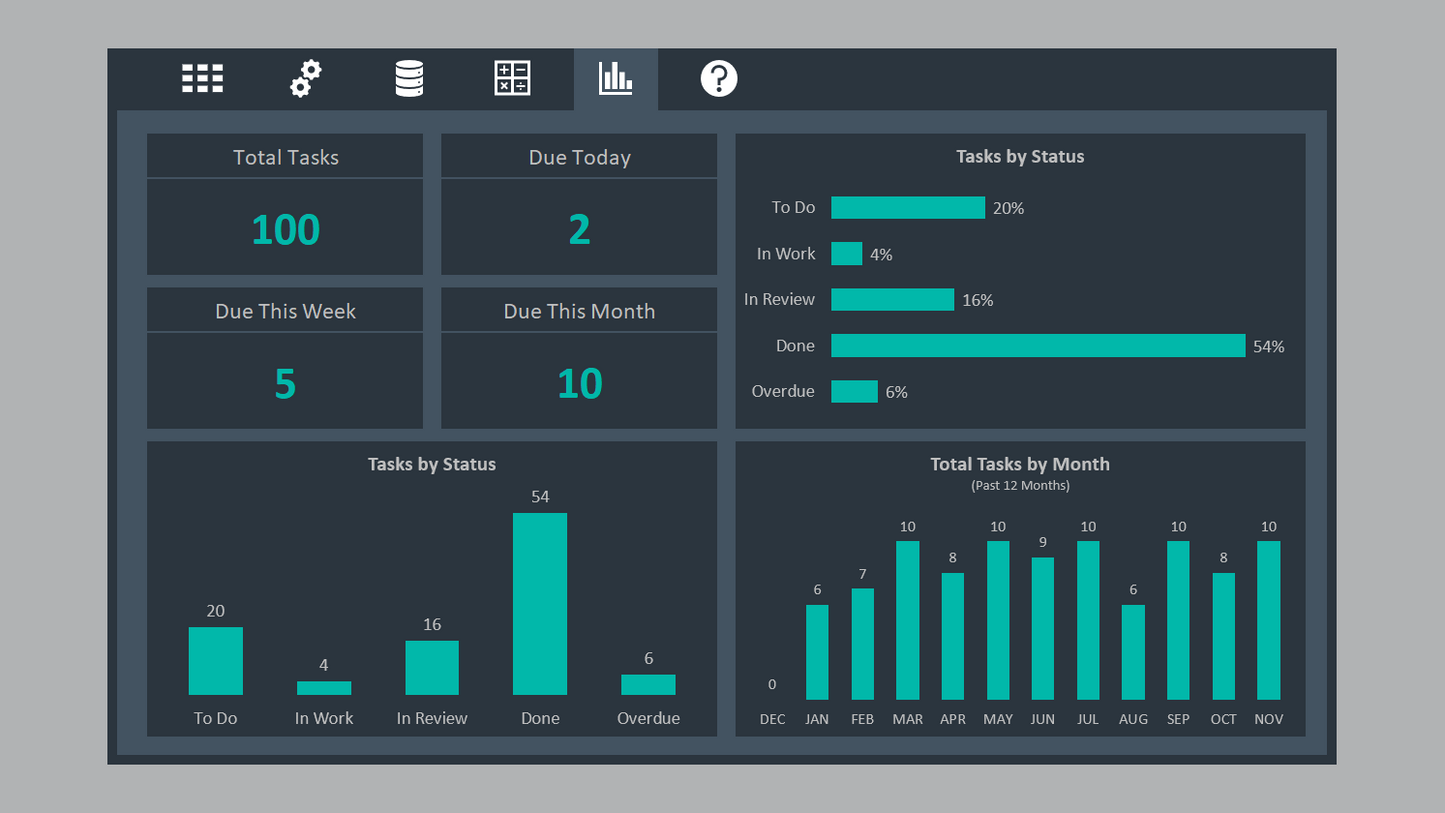Image resolution: width=1445 pixels, height=813 pixels.
Task: Click the In Review horizontal bar
Action: [x=892, y=300]
